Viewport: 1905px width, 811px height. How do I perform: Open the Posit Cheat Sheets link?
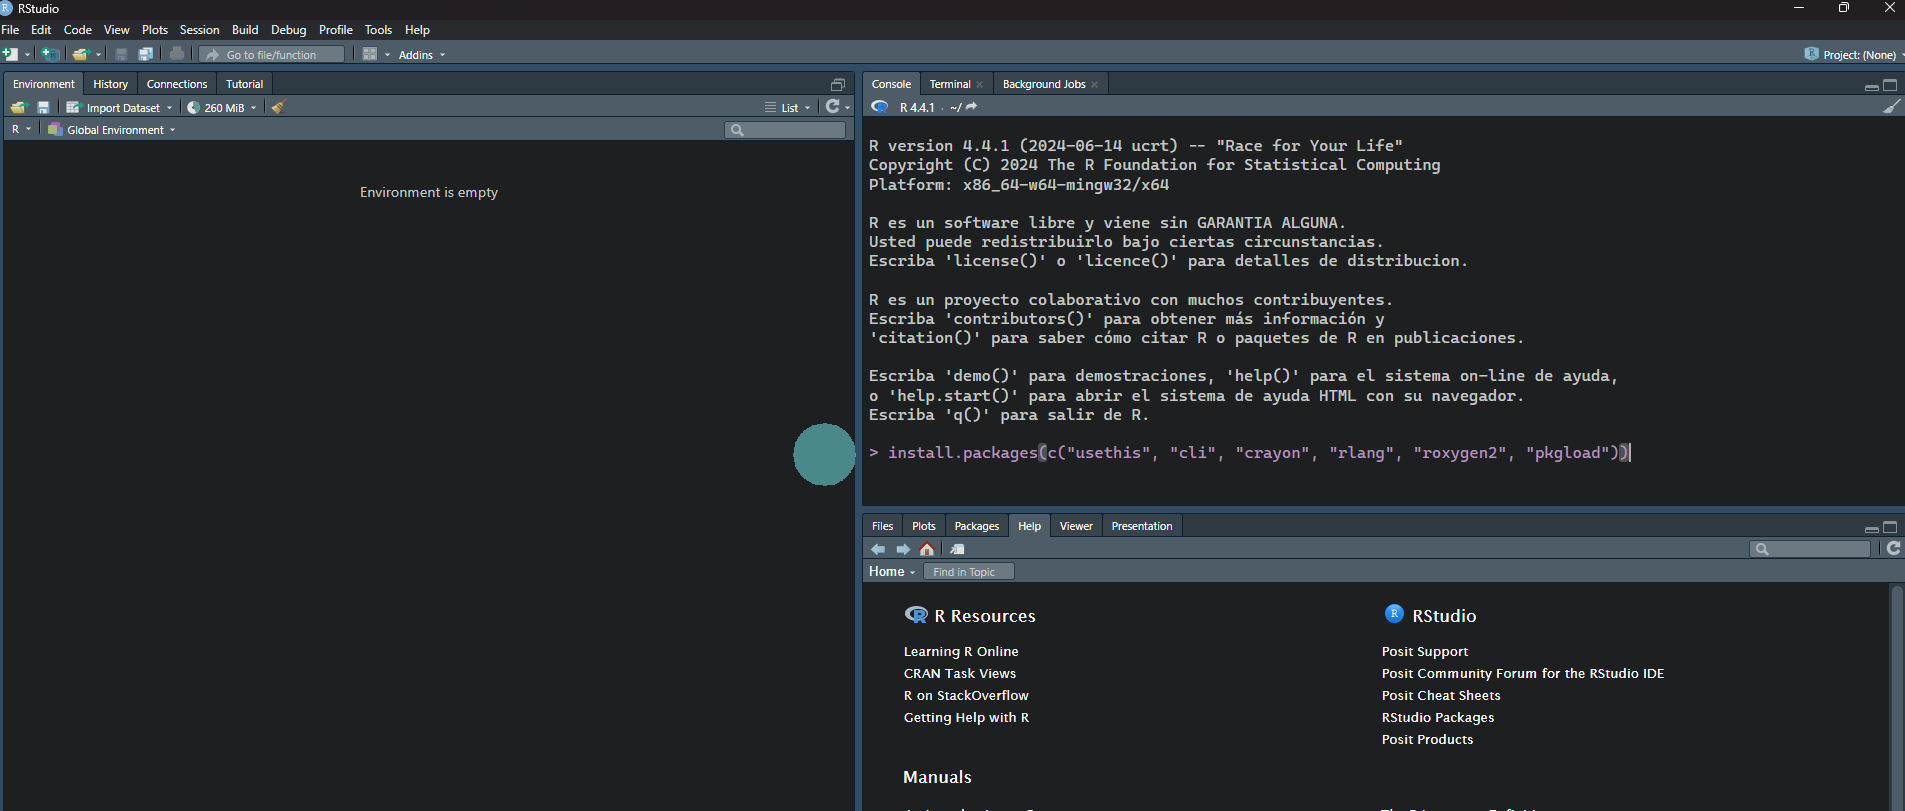pyautogui.click(x=1440, y=695)
